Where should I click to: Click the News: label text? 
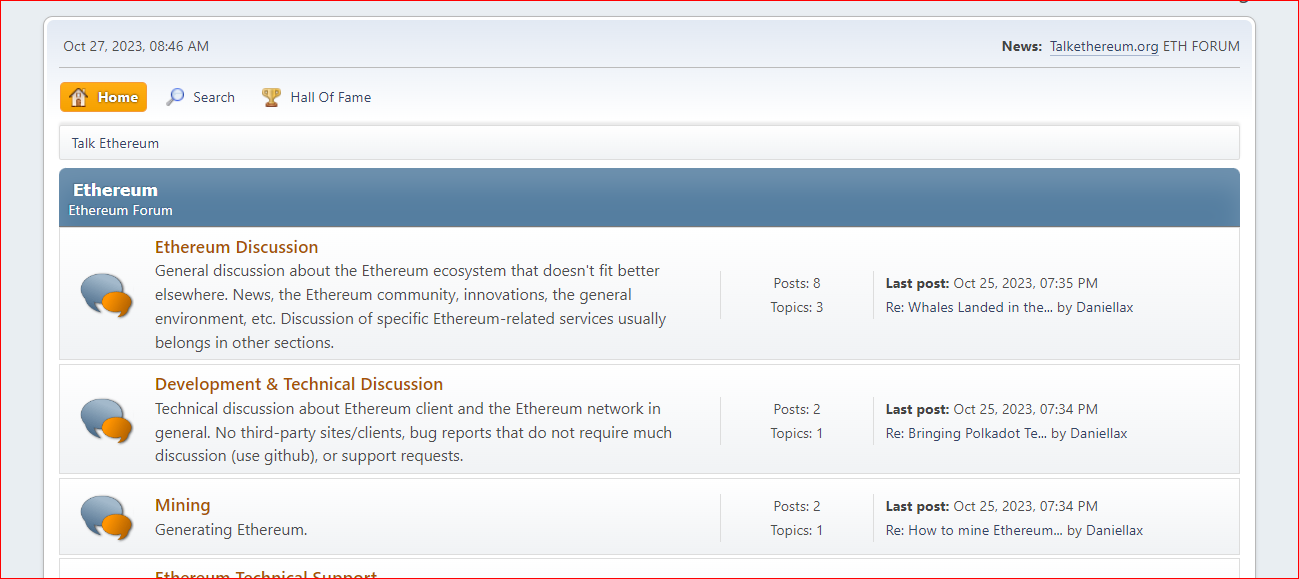[x=1022, y=46]
